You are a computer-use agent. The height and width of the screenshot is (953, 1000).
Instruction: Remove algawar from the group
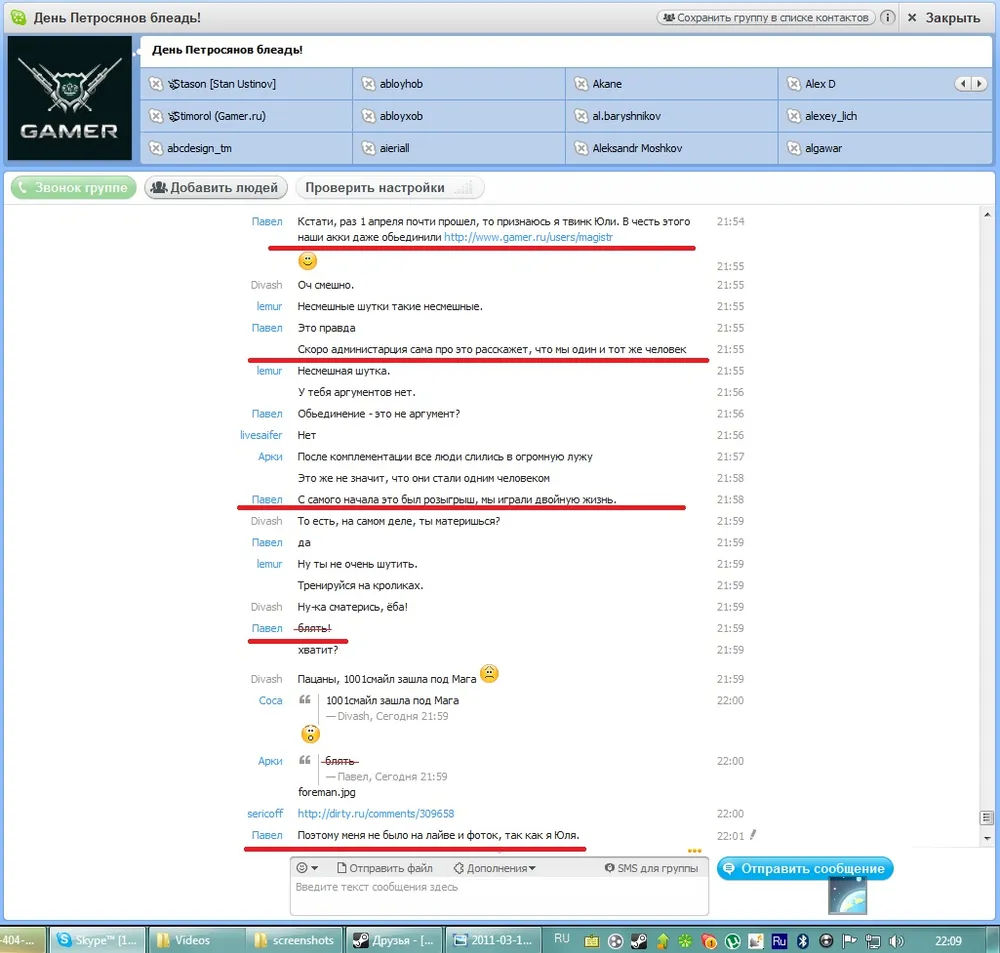coord(793,148)
